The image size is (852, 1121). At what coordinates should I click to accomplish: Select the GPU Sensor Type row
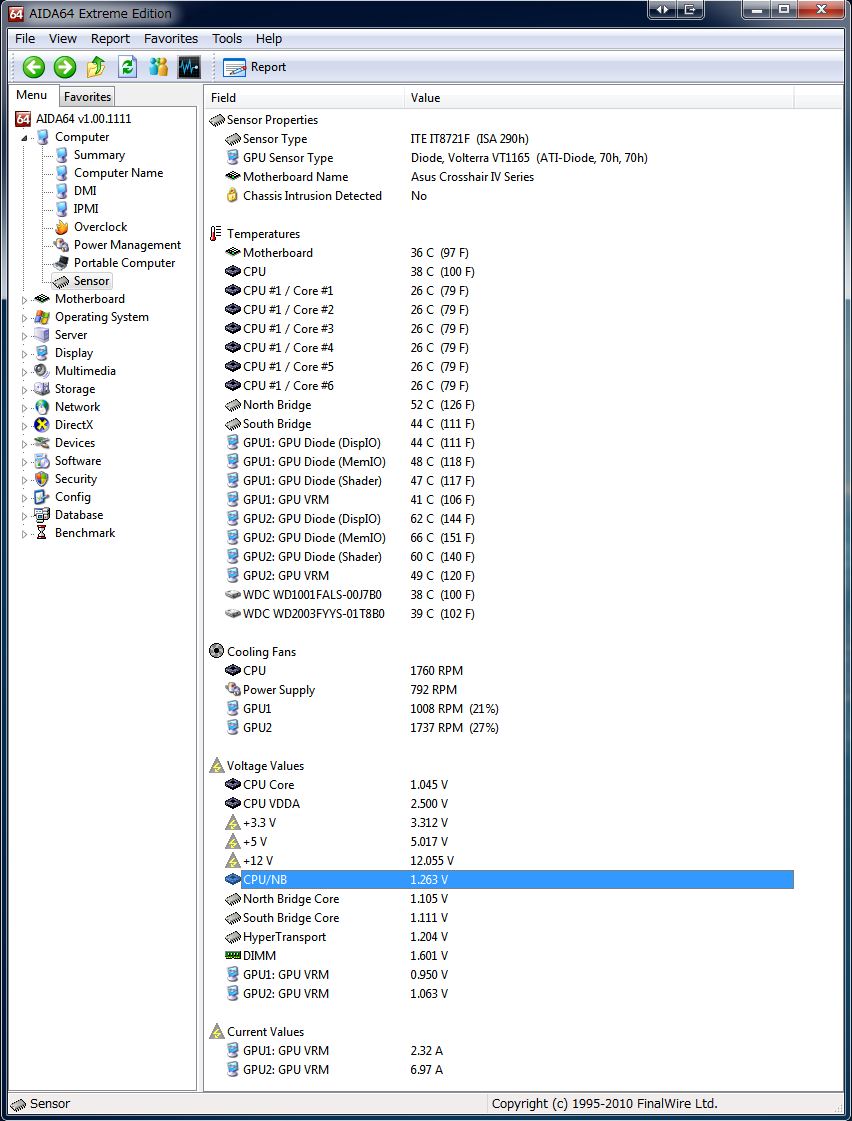(509, 158)
